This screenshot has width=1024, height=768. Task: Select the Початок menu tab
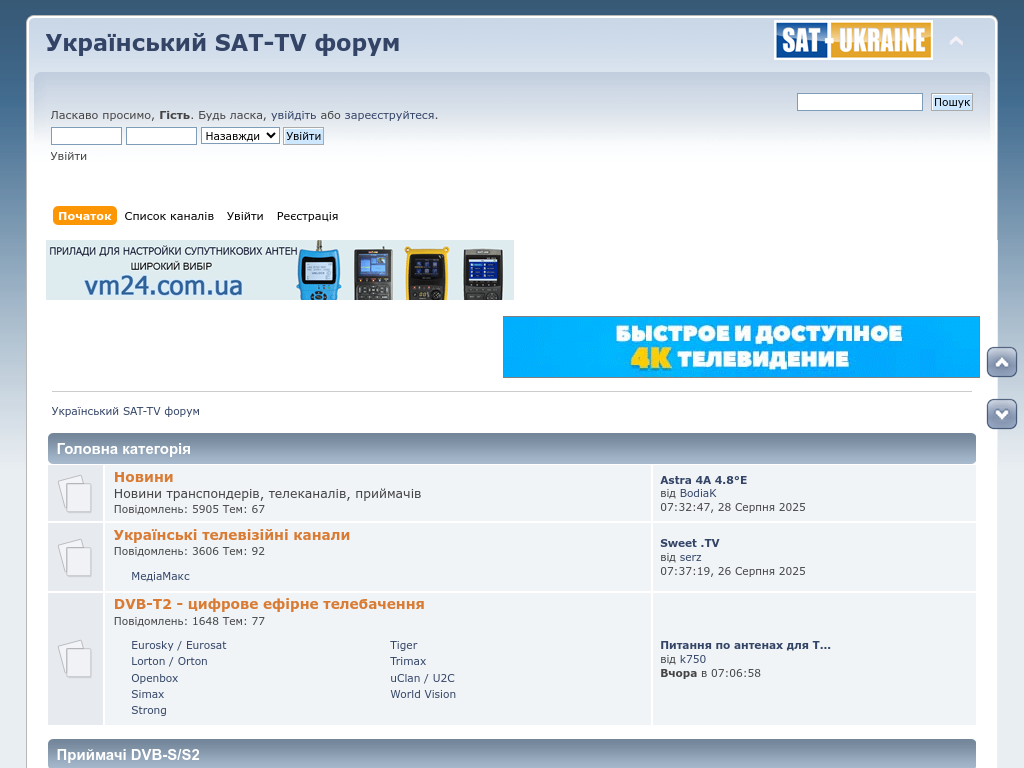point(85,216)
